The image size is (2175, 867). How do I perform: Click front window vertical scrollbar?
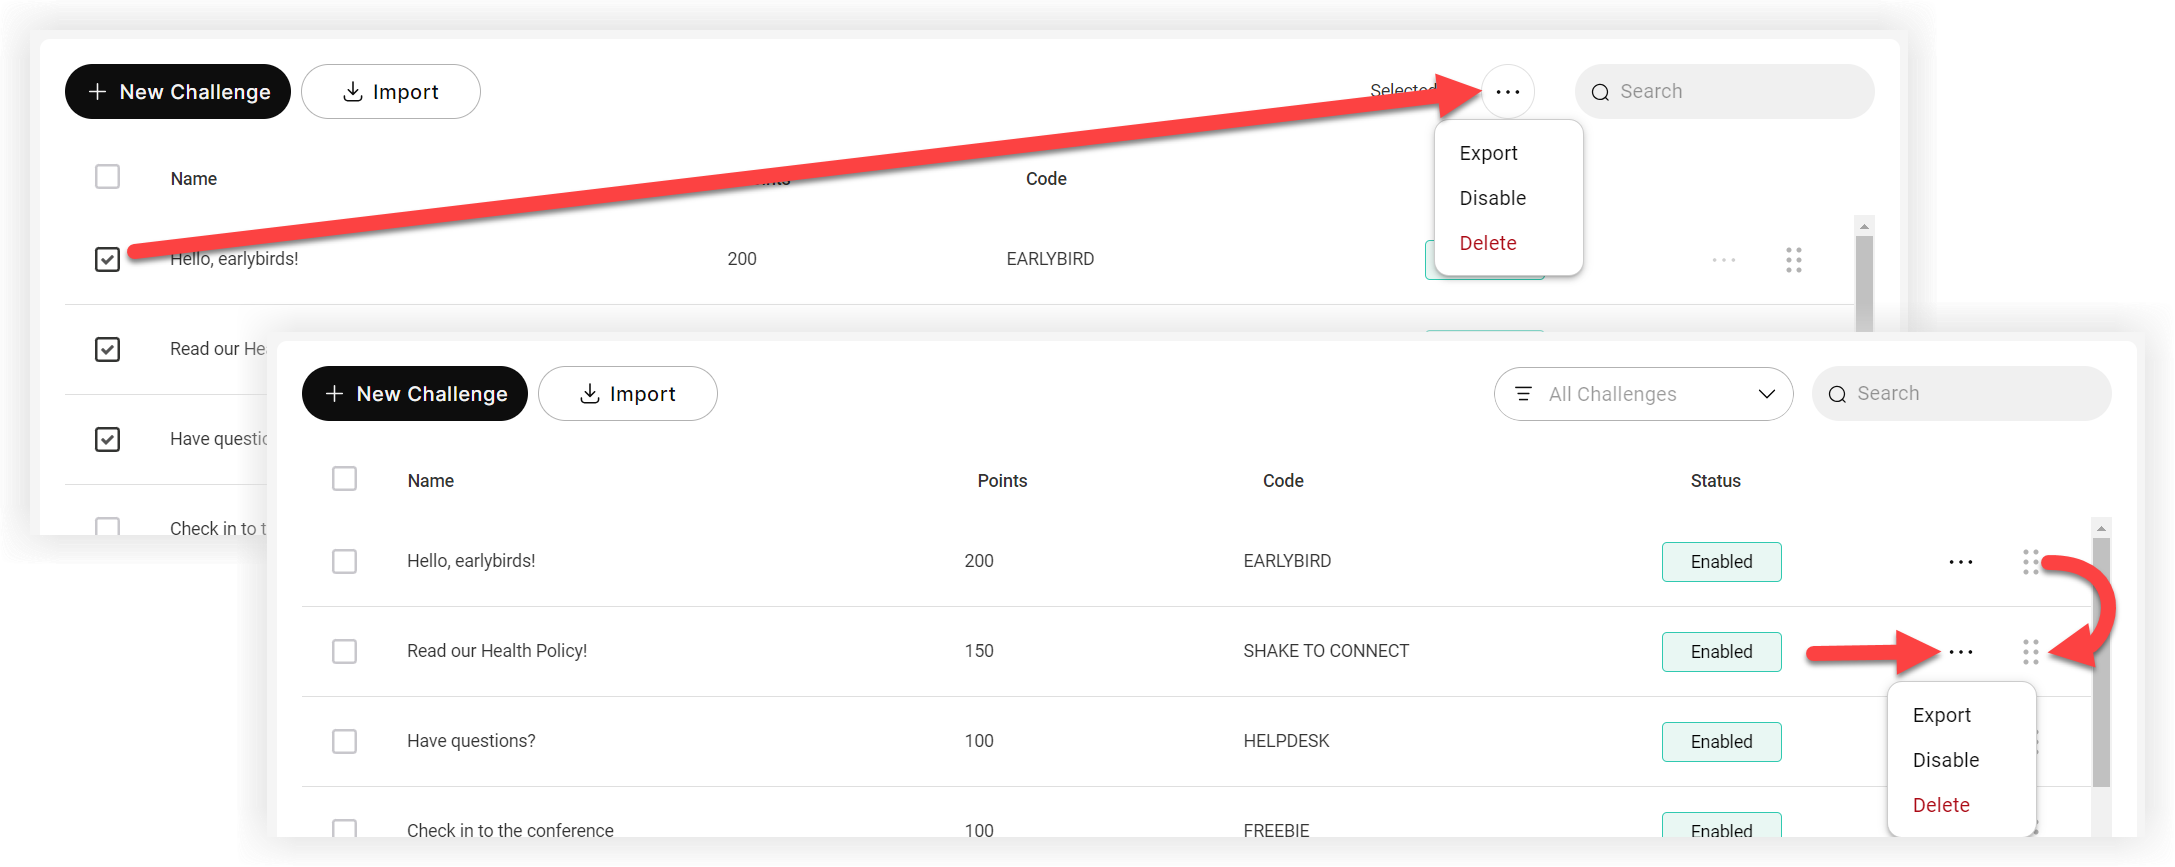point(2101,662)
